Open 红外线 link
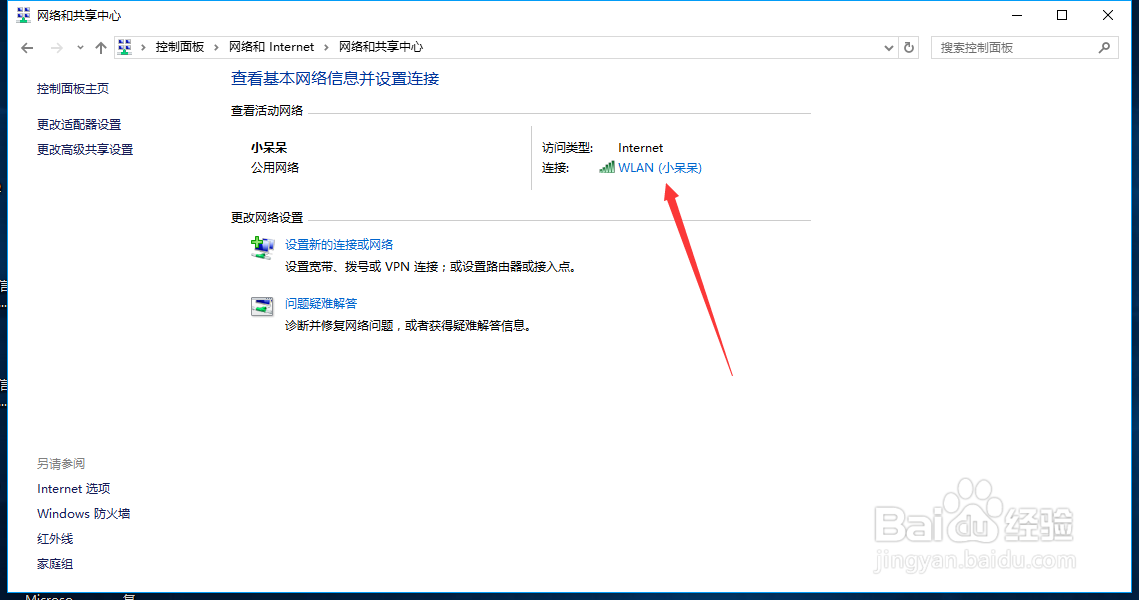The height and width of the screenshot is (600, 1139). [x=55, y=539]
